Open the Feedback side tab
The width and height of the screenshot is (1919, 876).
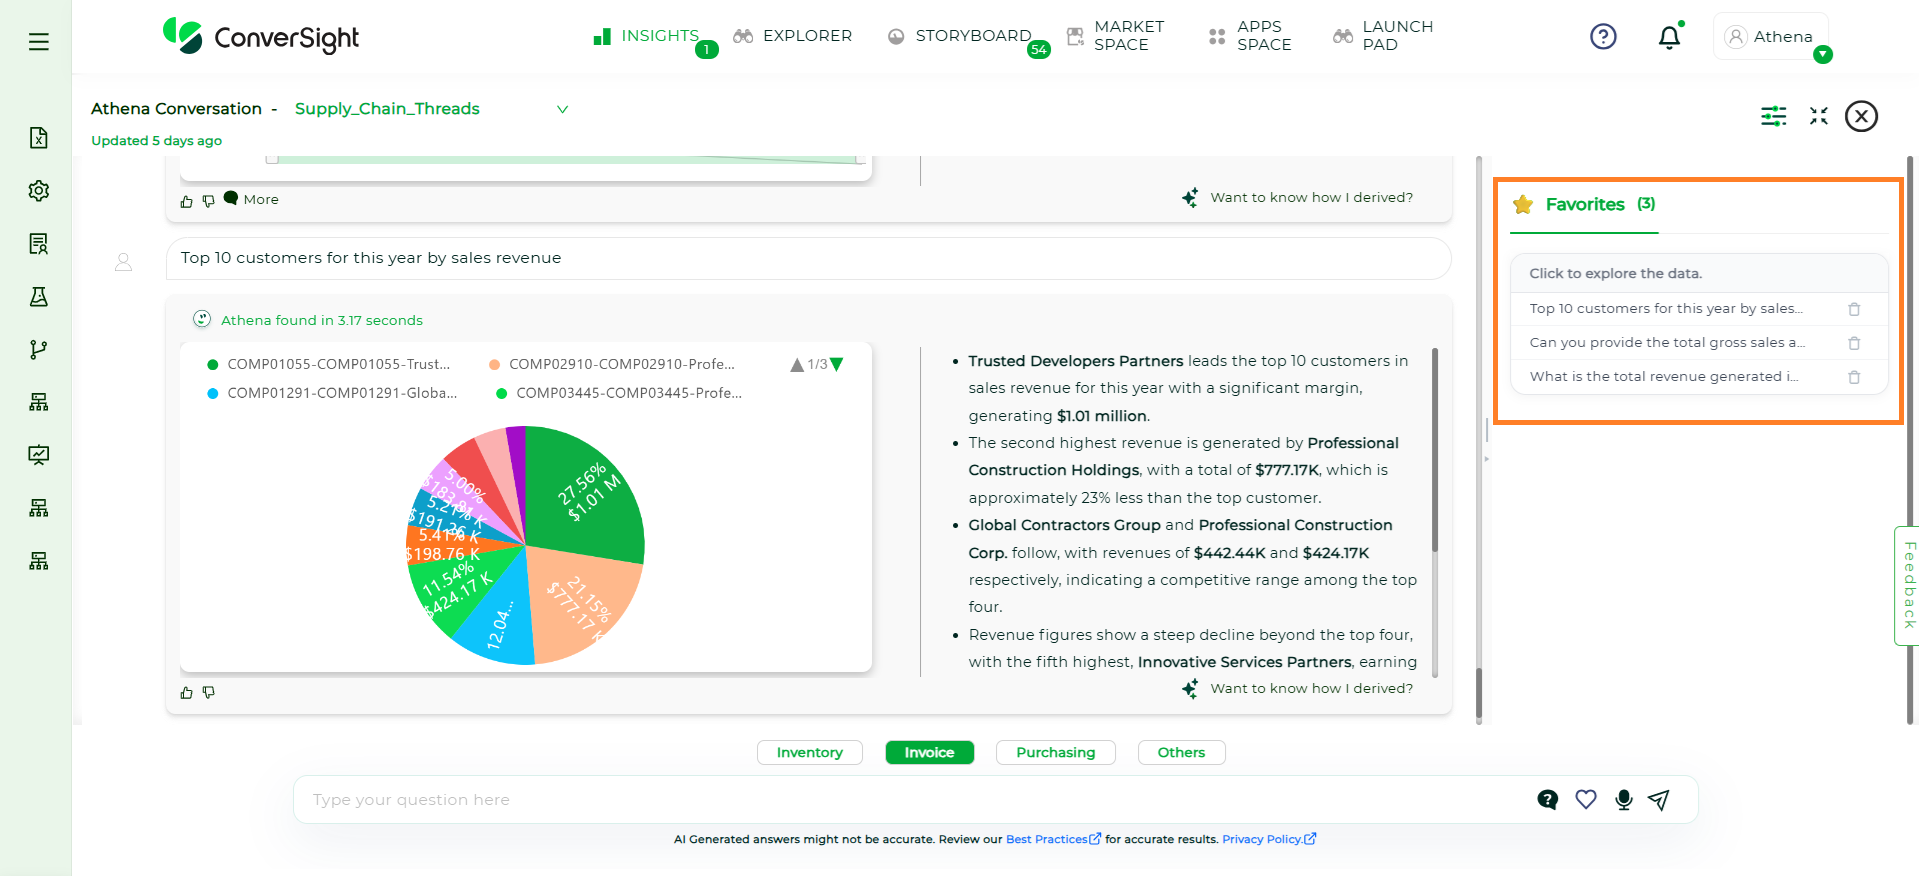[x=1907, y=586]
